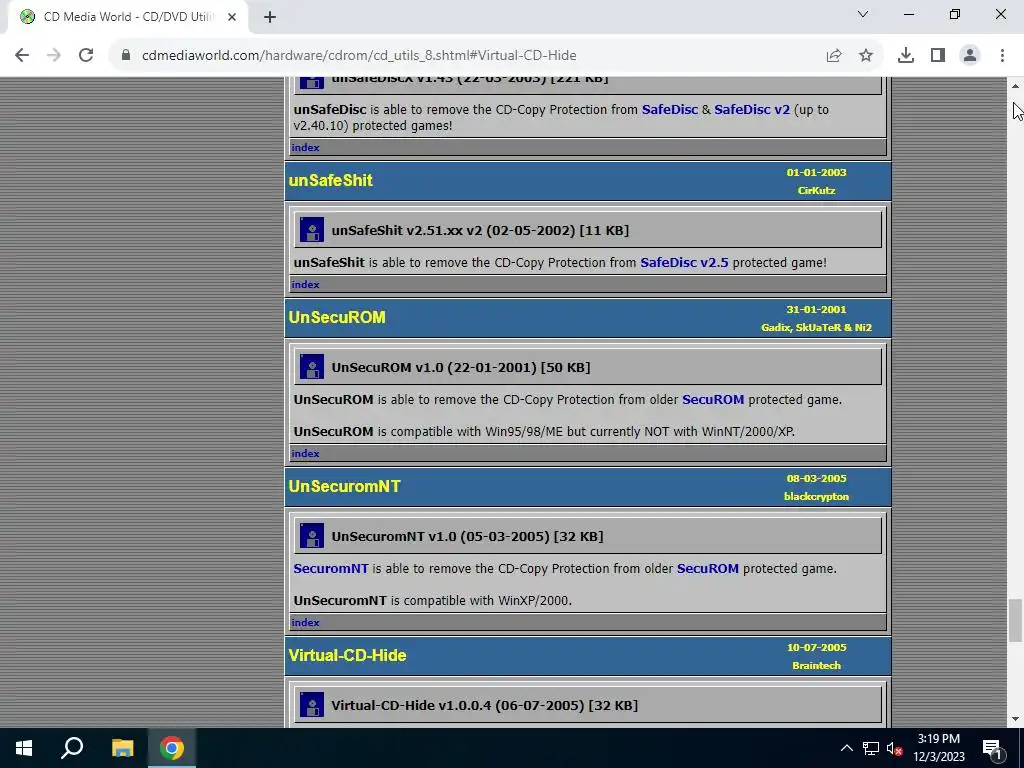The width and height of the screenshot is (1024, 768).
Task: Click the browser forward arrow
Action: tap(54, 56)
